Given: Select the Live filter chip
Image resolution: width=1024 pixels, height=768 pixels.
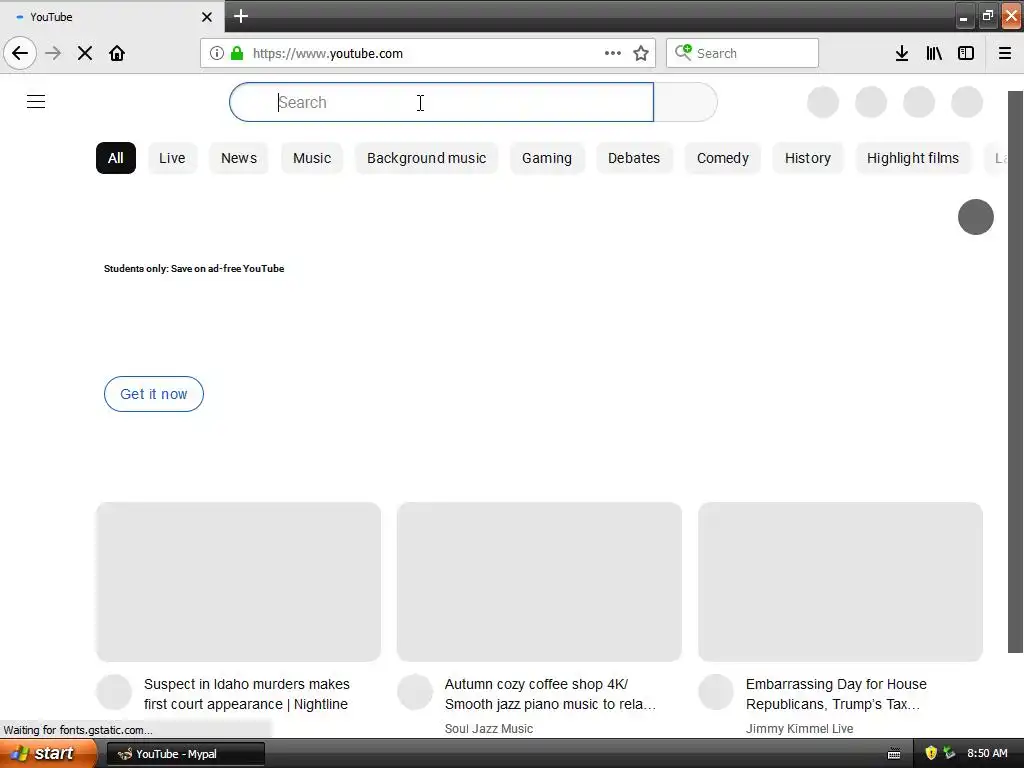Looking at the screenshot, I should click(172, 158).
